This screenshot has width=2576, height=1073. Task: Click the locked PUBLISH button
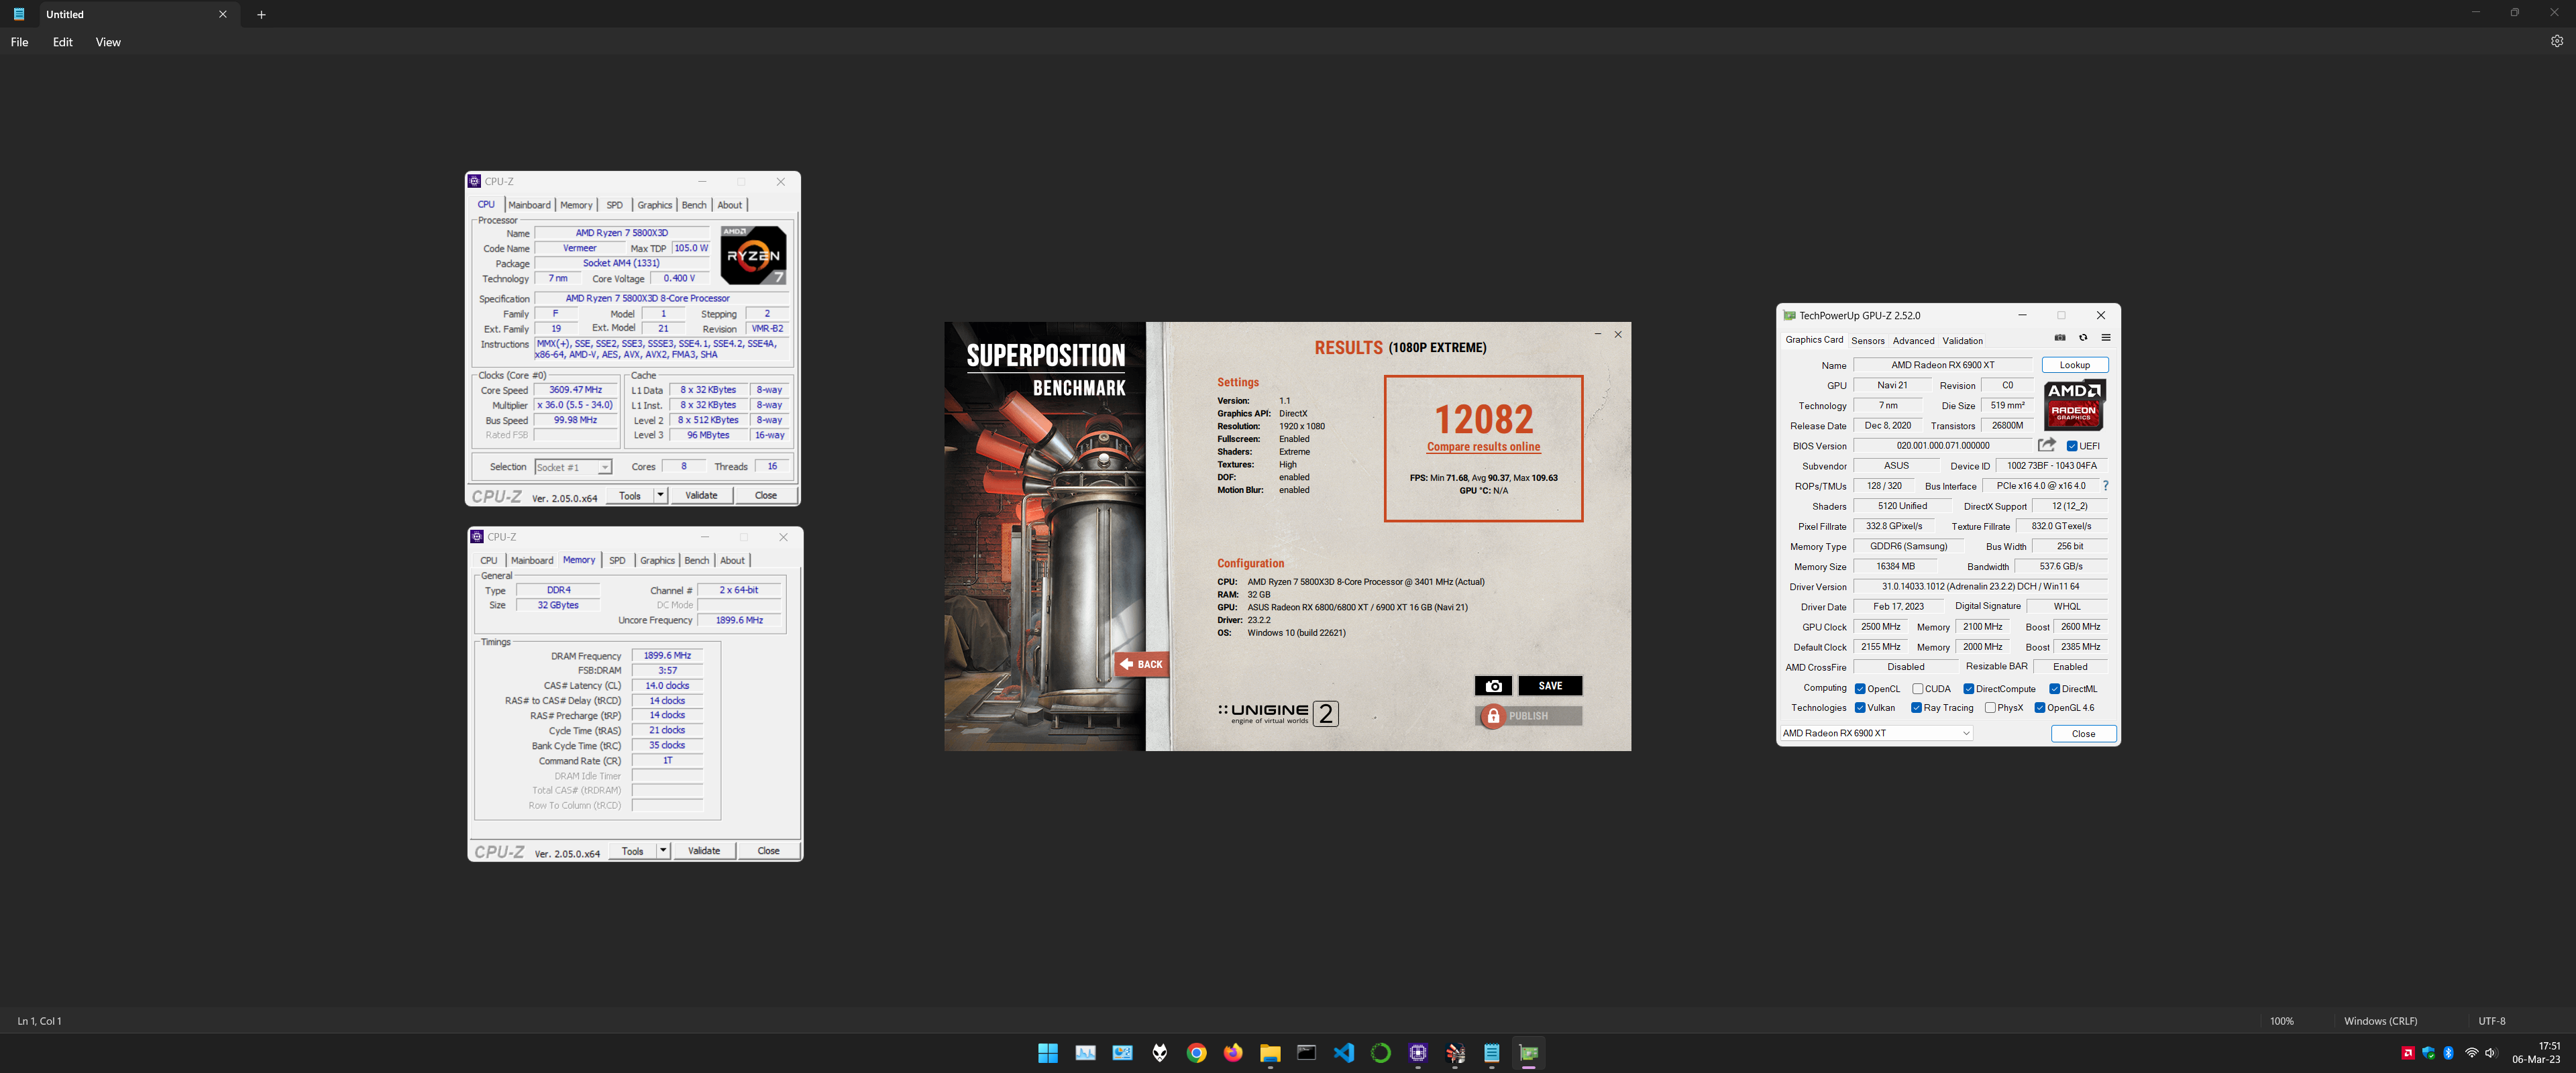tap(1528, 716)
